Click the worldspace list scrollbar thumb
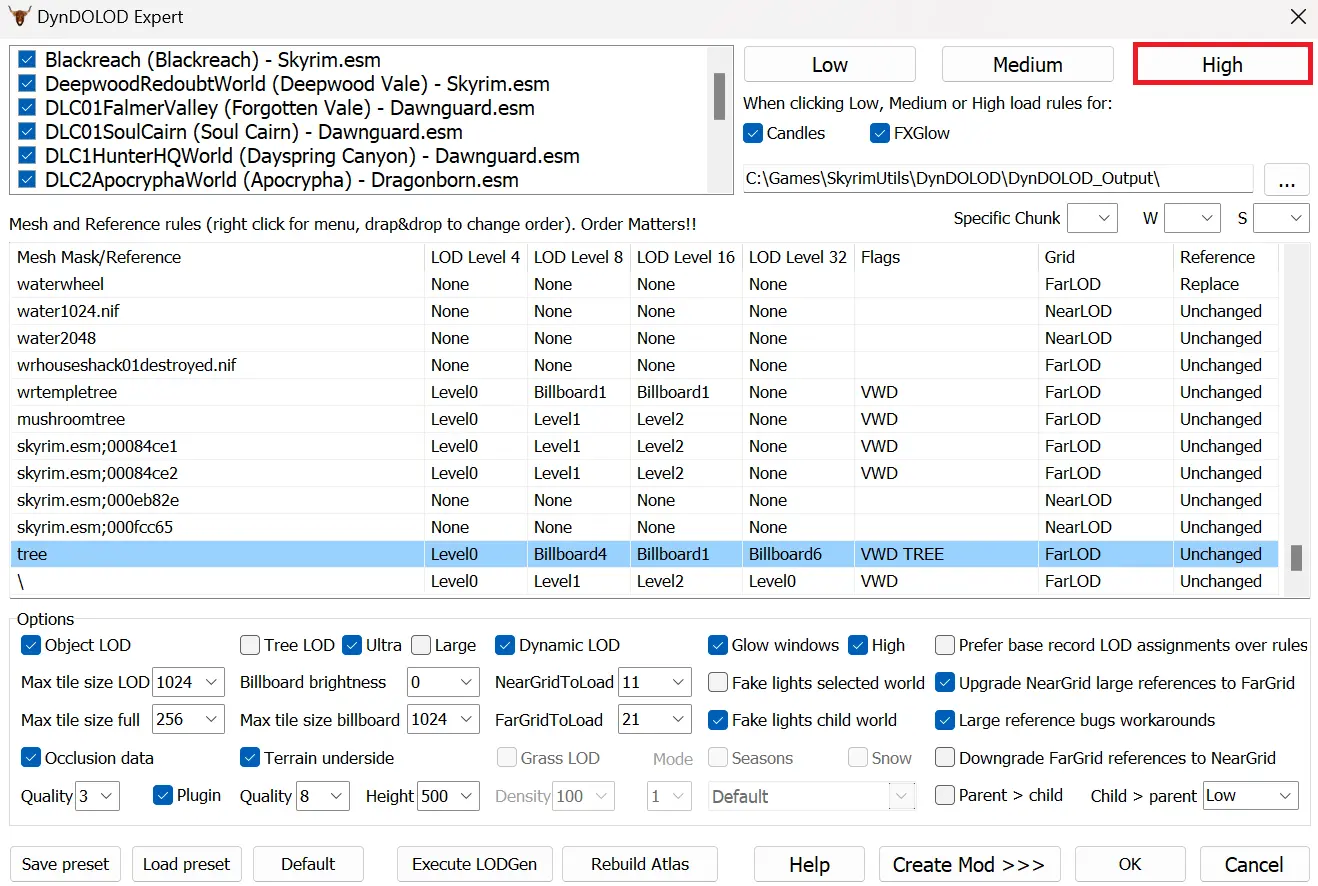Viewport: 1318px width, 886px height. pos(719,96)
